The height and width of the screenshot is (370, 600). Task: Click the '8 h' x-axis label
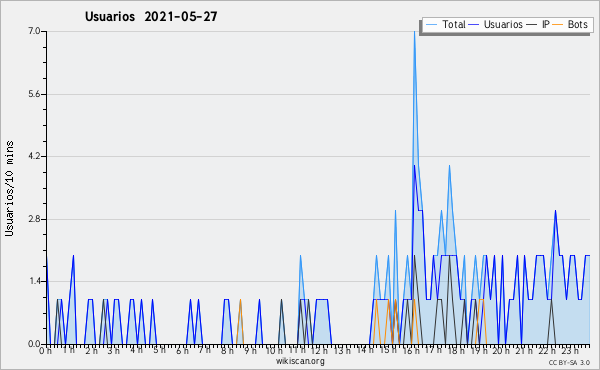(227, 350)
